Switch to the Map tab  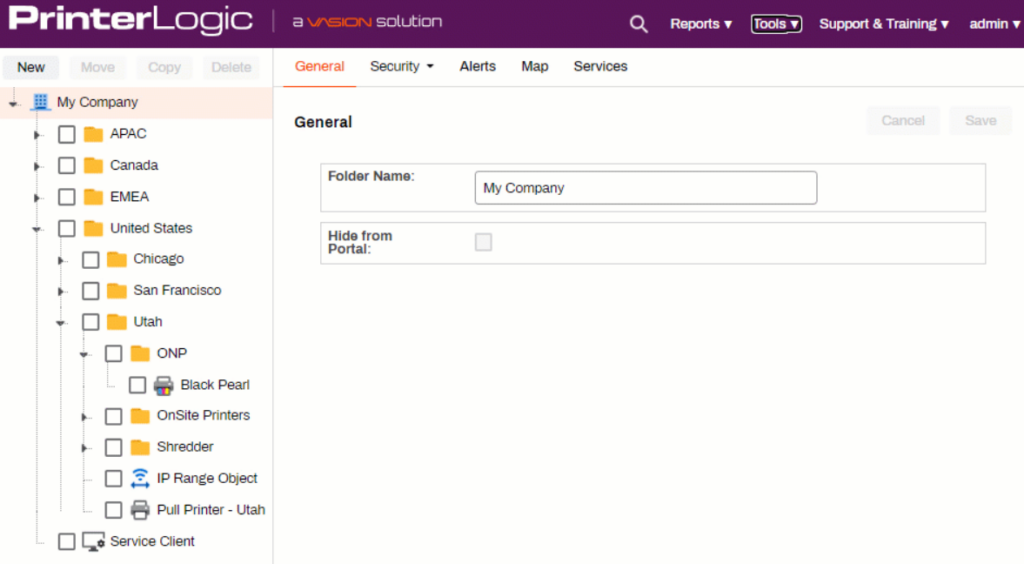pos(534,67)
